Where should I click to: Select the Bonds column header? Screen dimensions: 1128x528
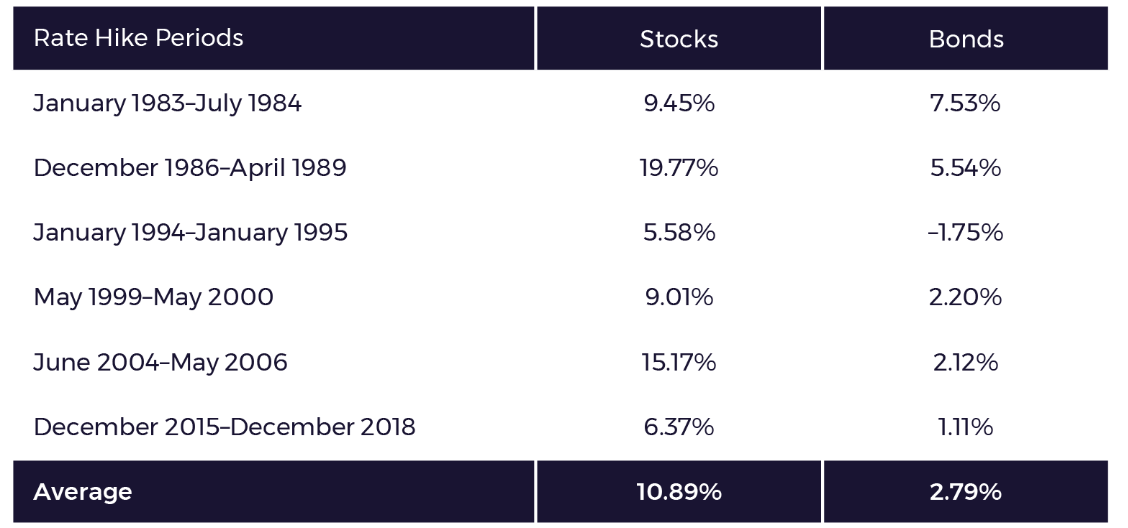[x=965, y=39]
